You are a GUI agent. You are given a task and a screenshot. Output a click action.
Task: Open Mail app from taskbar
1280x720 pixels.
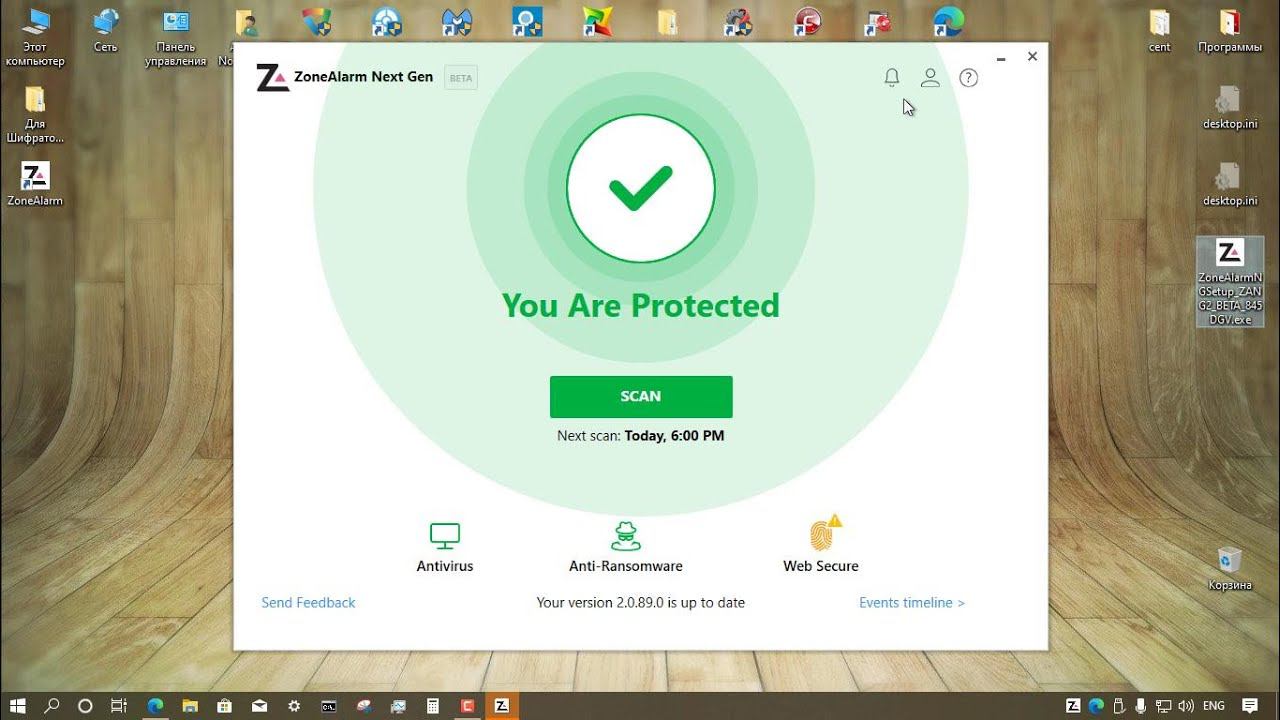259,706
